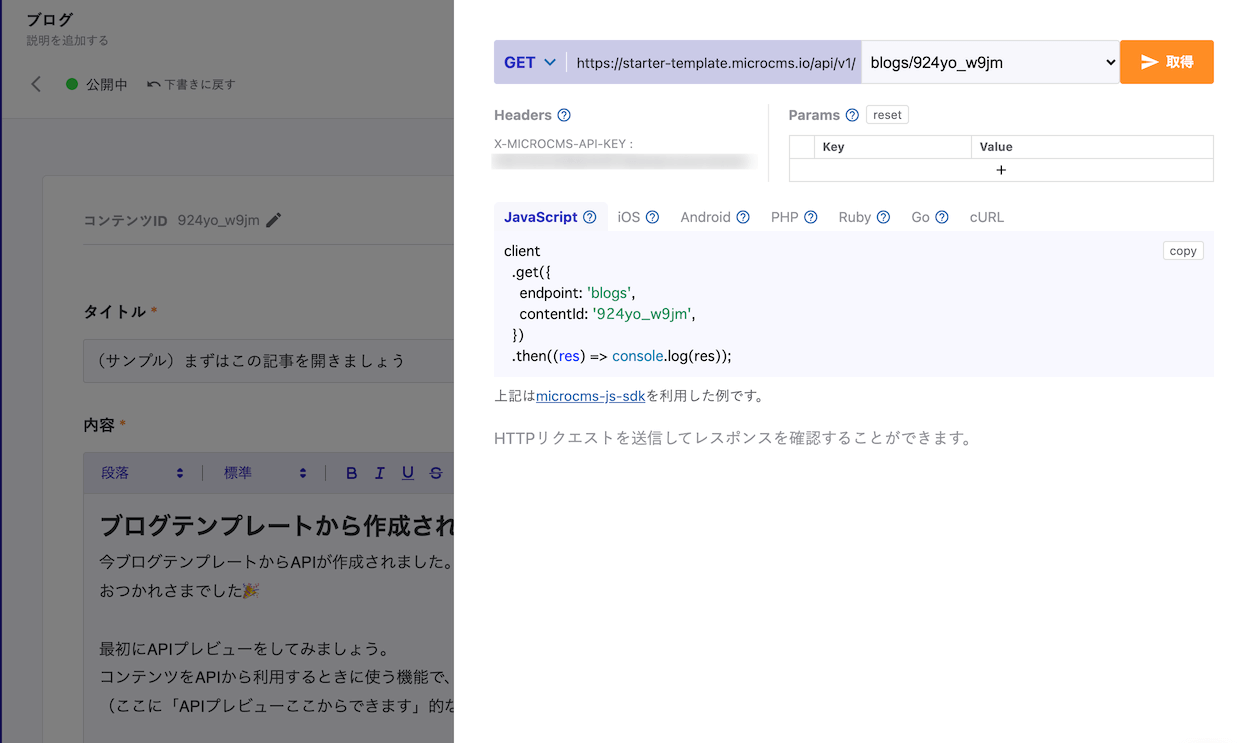Click the orange 取得 button
This screenshot has height=743, width=1254.
(x=1166, y=62)
